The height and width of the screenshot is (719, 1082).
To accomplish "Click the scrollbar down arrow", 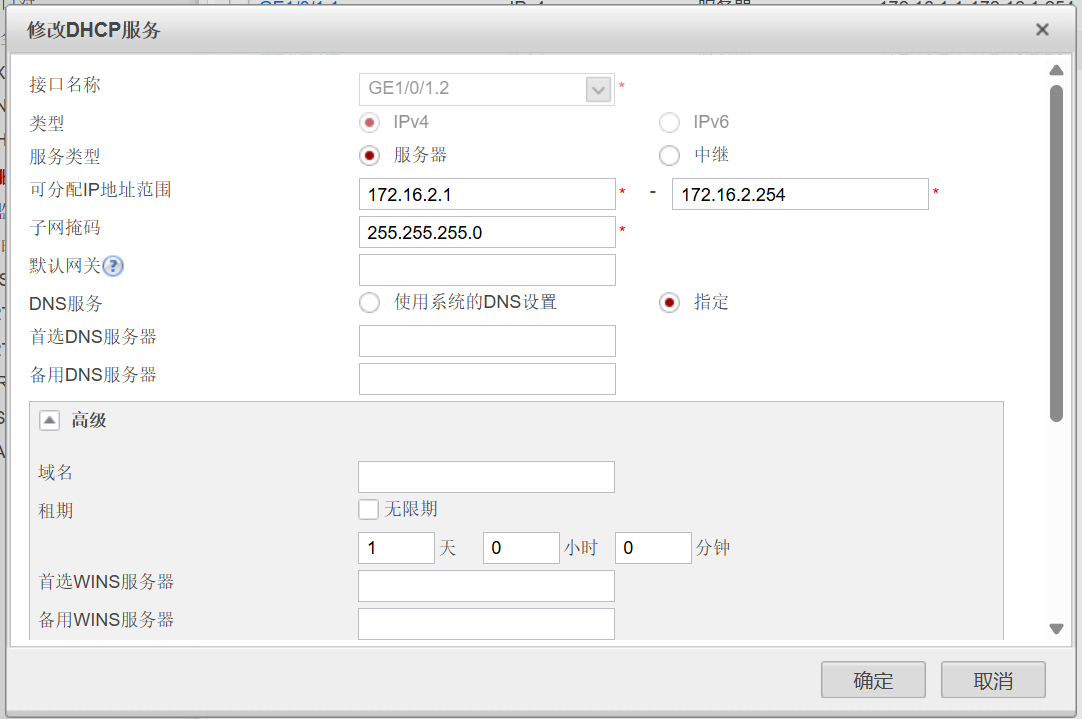I will (x=1056, y=629).
